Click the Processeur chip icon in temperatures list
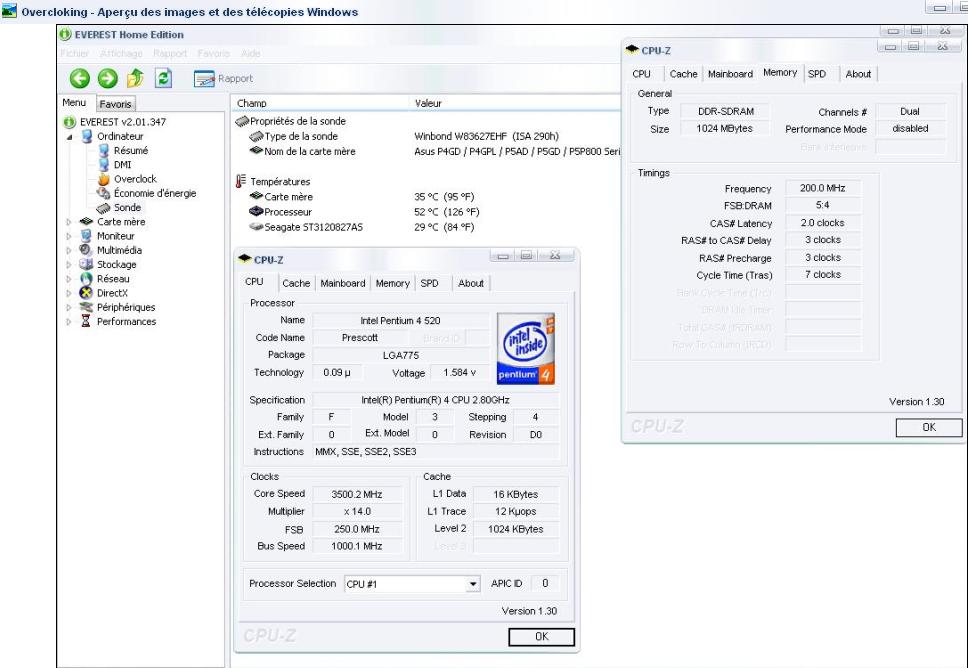This screenshot has height=668, width=969. pyautogui.click(x=256, y=212)
